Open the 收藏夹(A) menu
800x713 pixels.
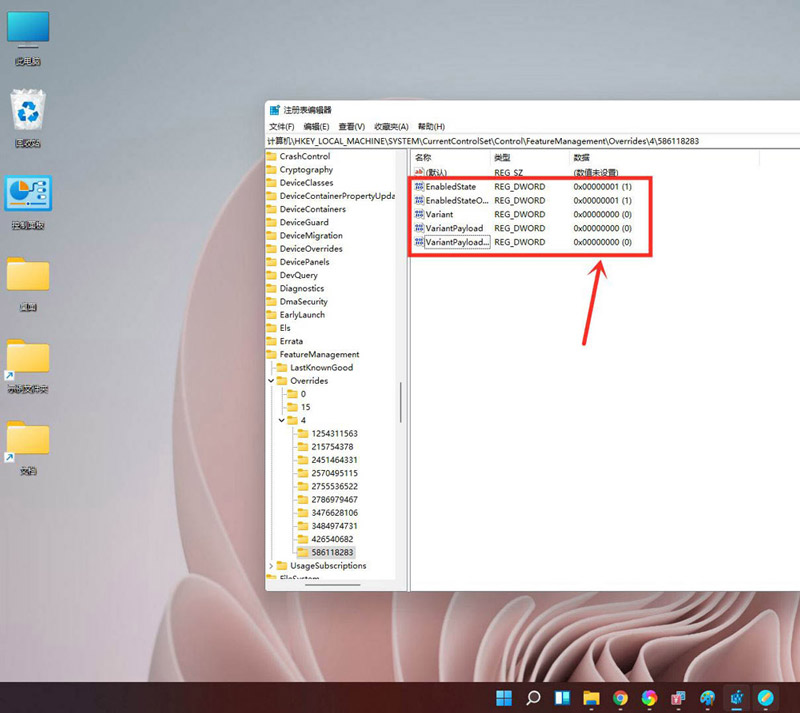click(391, 126)
